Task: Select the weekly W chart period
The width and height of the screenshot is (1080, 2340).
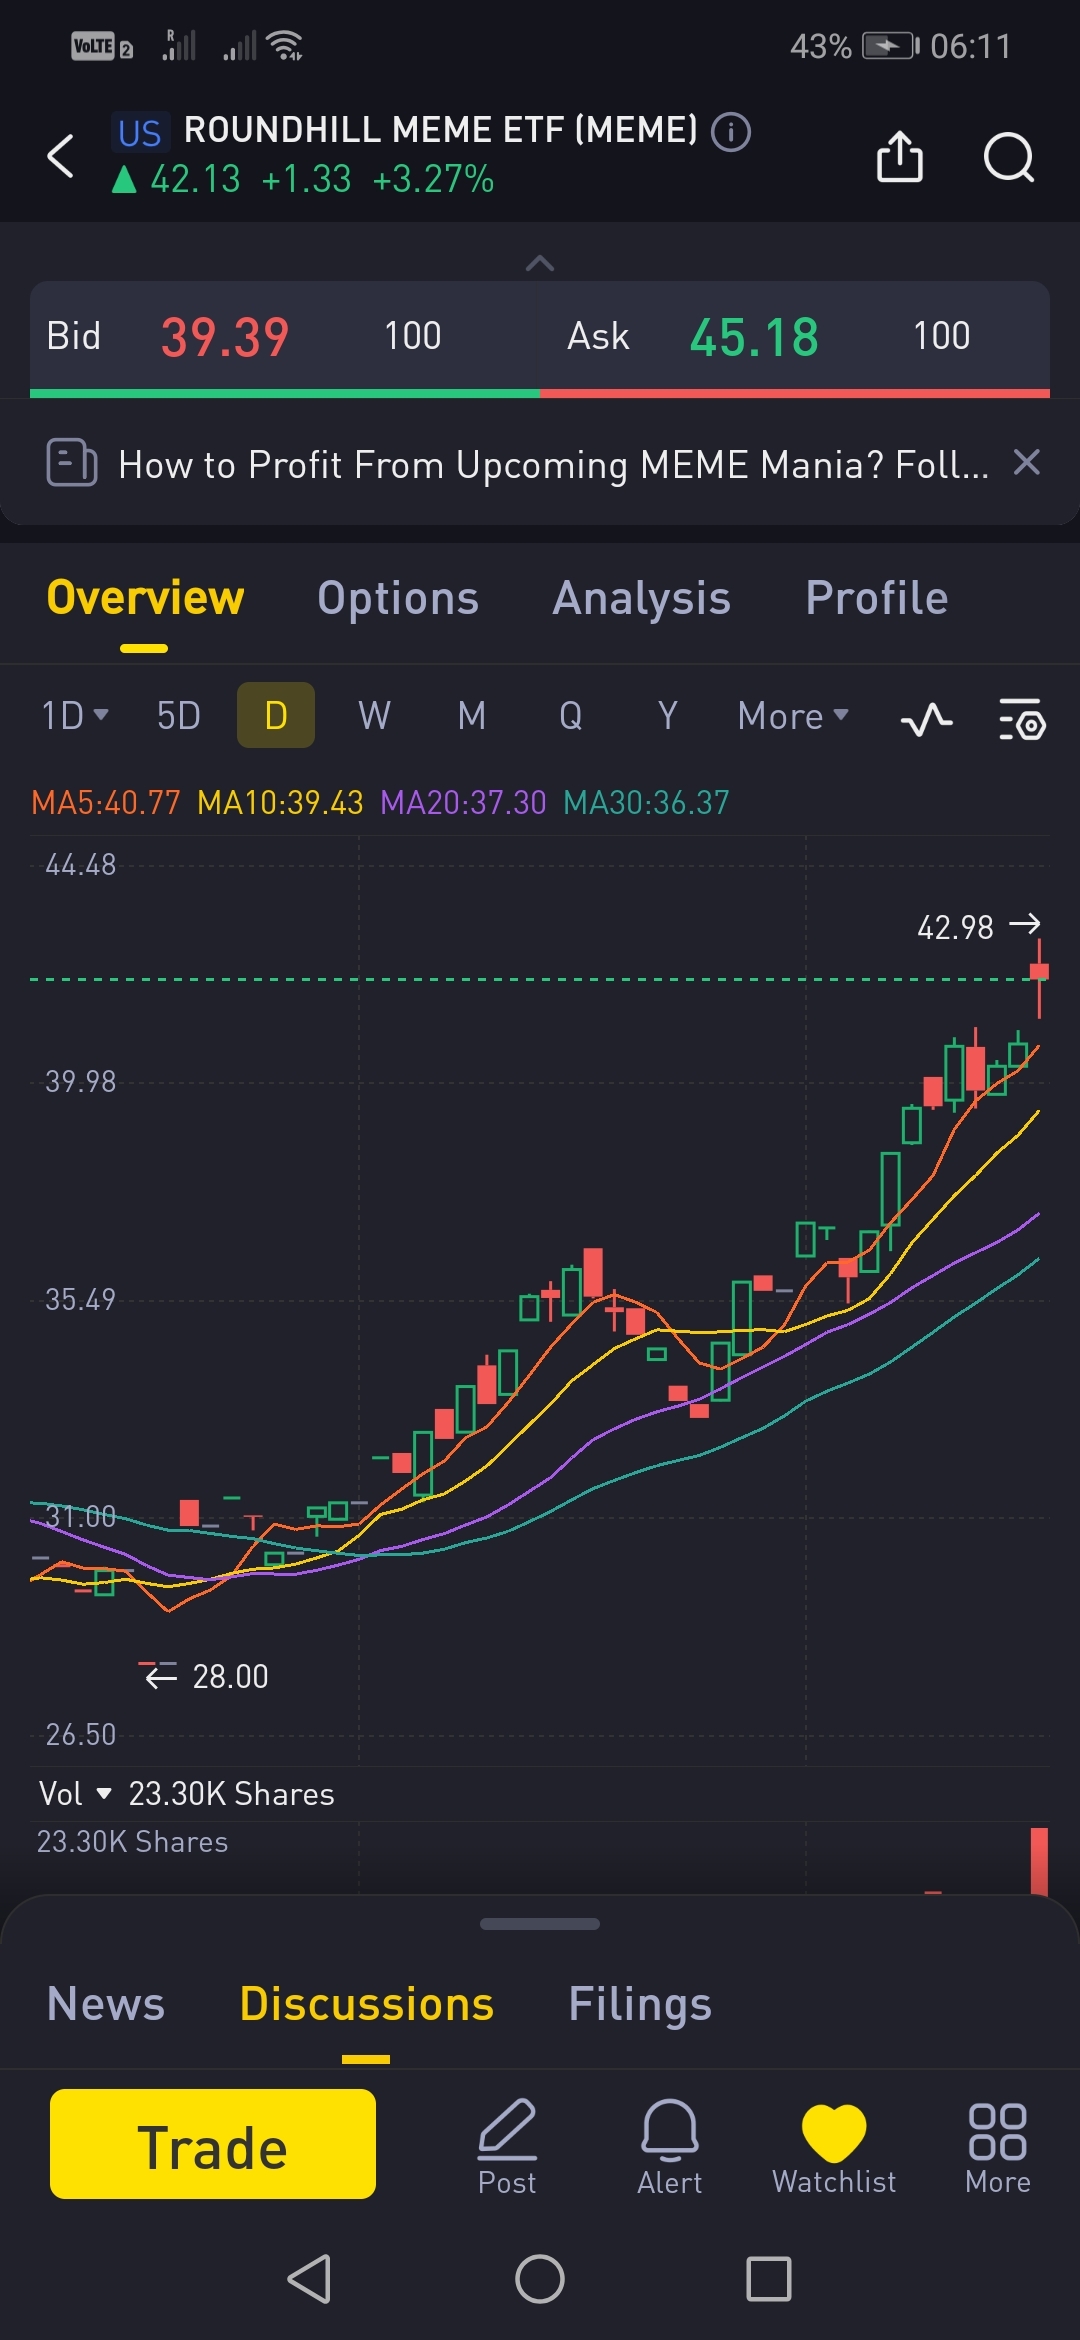Action: pos(374,716)
